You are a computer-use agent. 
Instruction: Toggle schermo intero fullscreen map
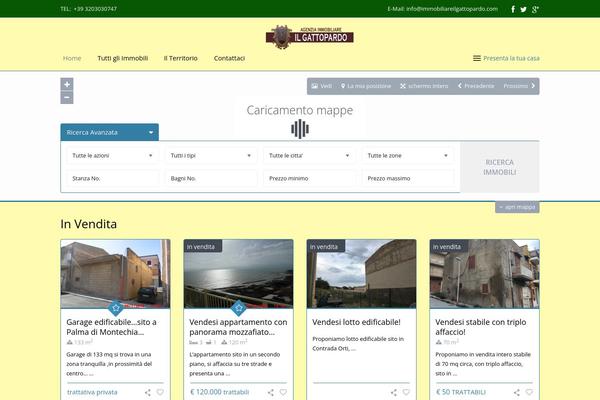pos(424,86)
